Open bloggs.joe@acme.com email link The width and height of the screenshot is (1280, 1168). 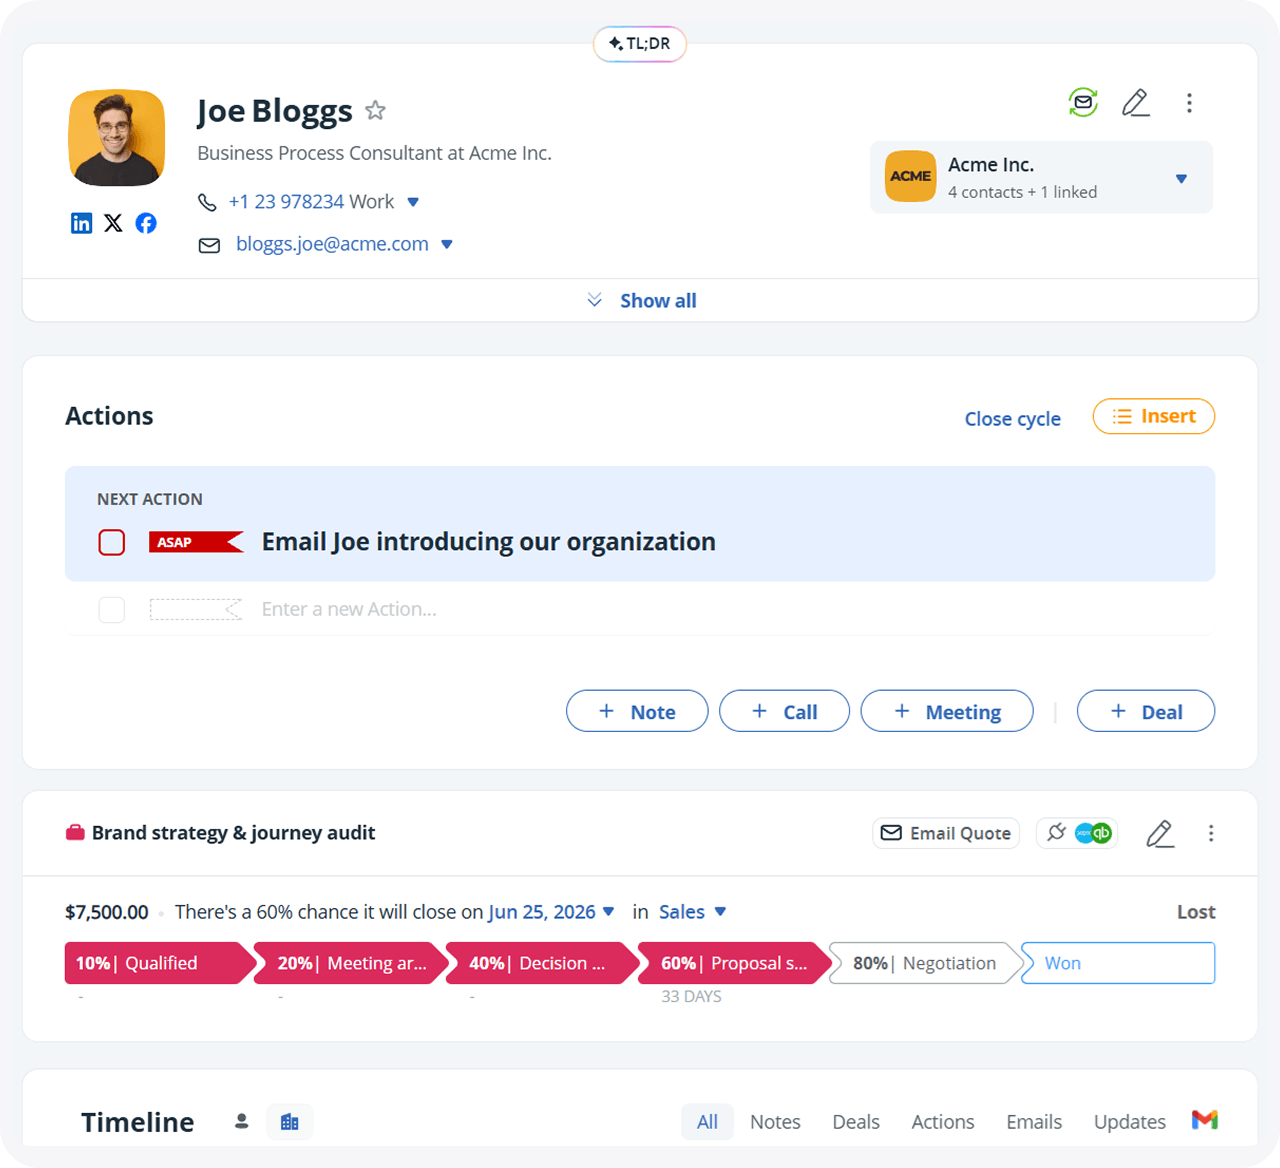pyautogui.click(x=332, y=244)
